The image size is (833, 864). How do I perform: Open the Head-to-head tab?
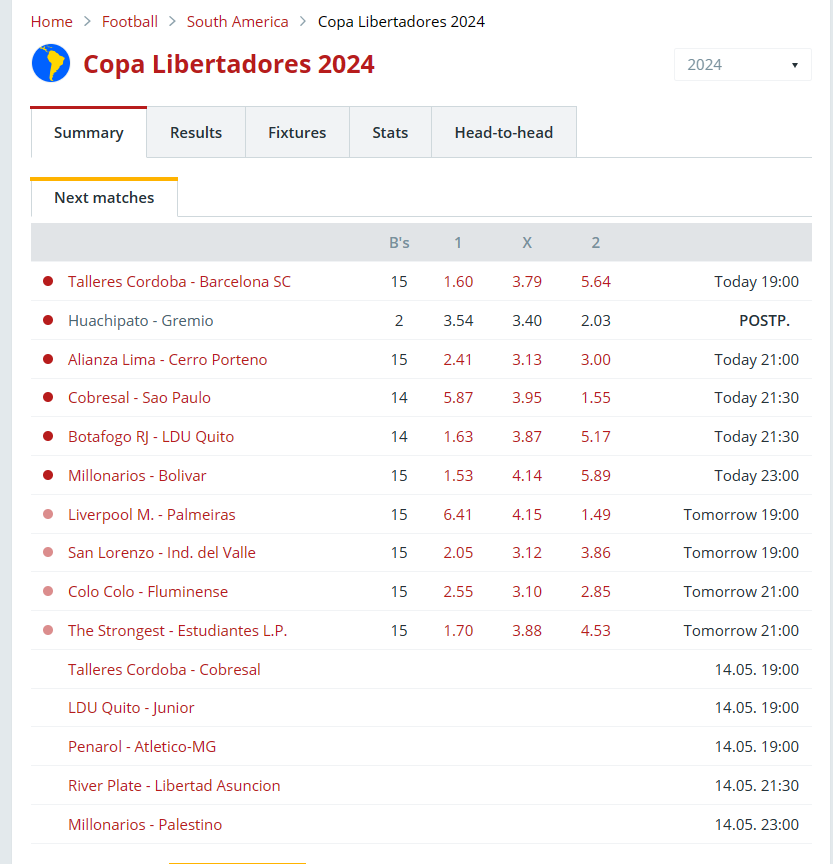point(504,132)
